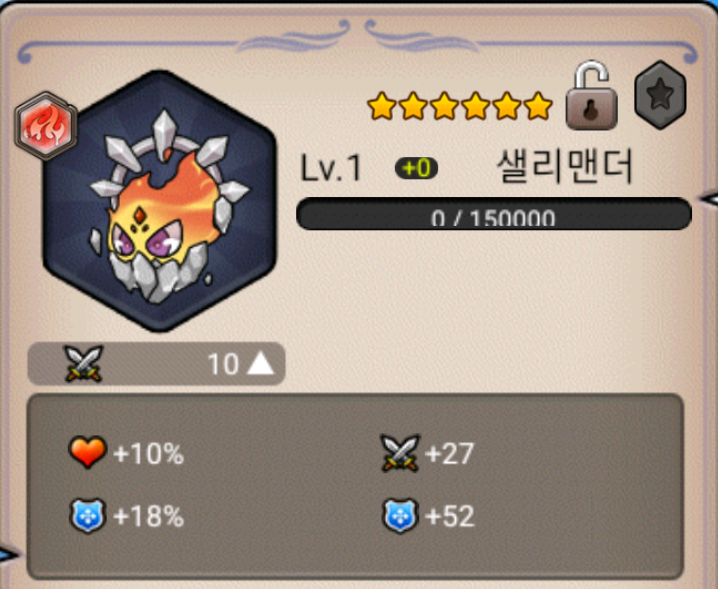Image resolution: width=718 pixels, height=589 pixels.
Task: Expand the white triangle beside 10
Action: 261,364
